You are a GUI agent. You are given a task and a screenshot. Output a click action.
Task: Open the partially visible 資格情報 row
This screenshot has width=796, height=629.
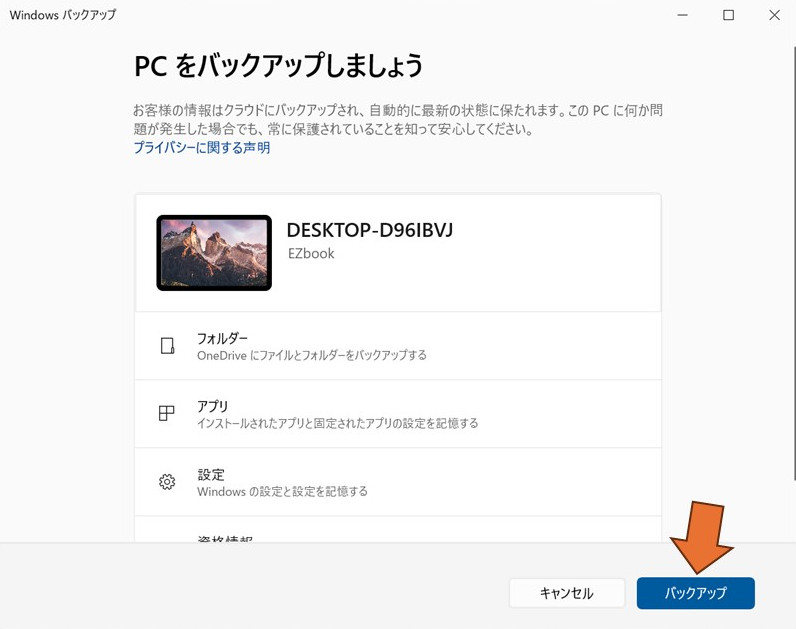[x=225, y=539]
